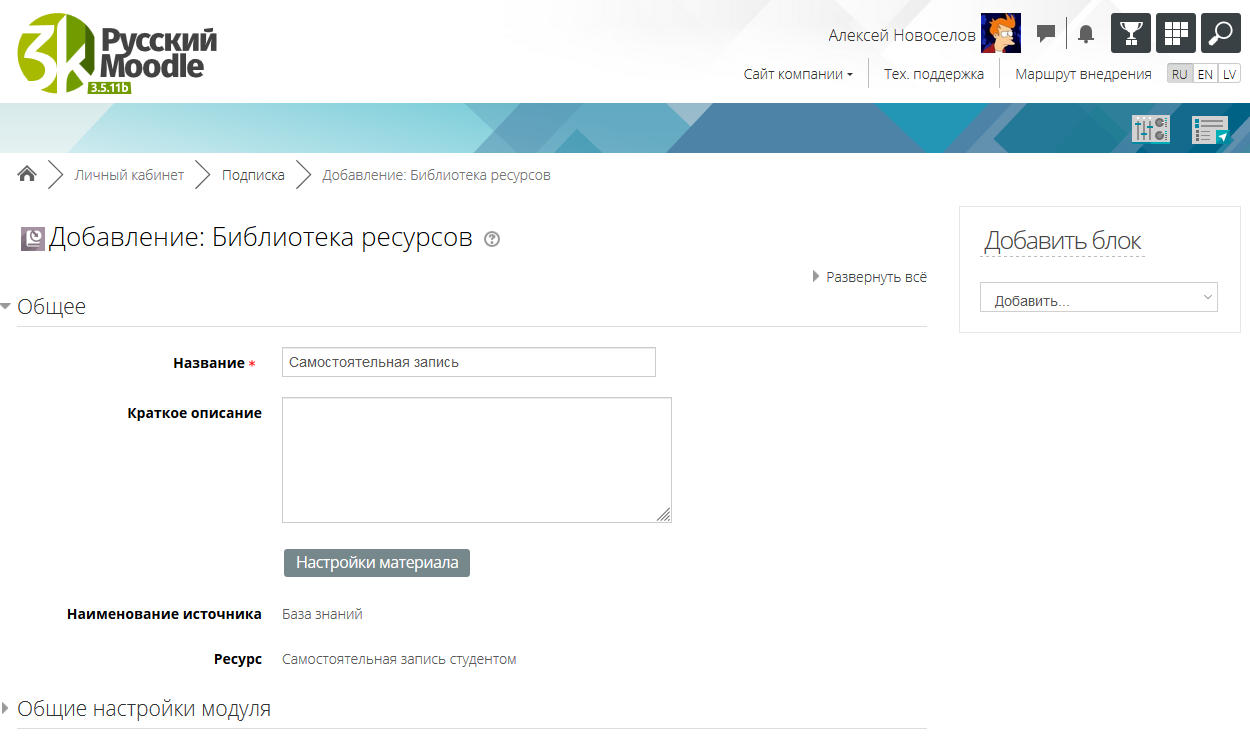Select the RU language option
This screenshot has width=1250, height=744.
tap(1180, 74)
